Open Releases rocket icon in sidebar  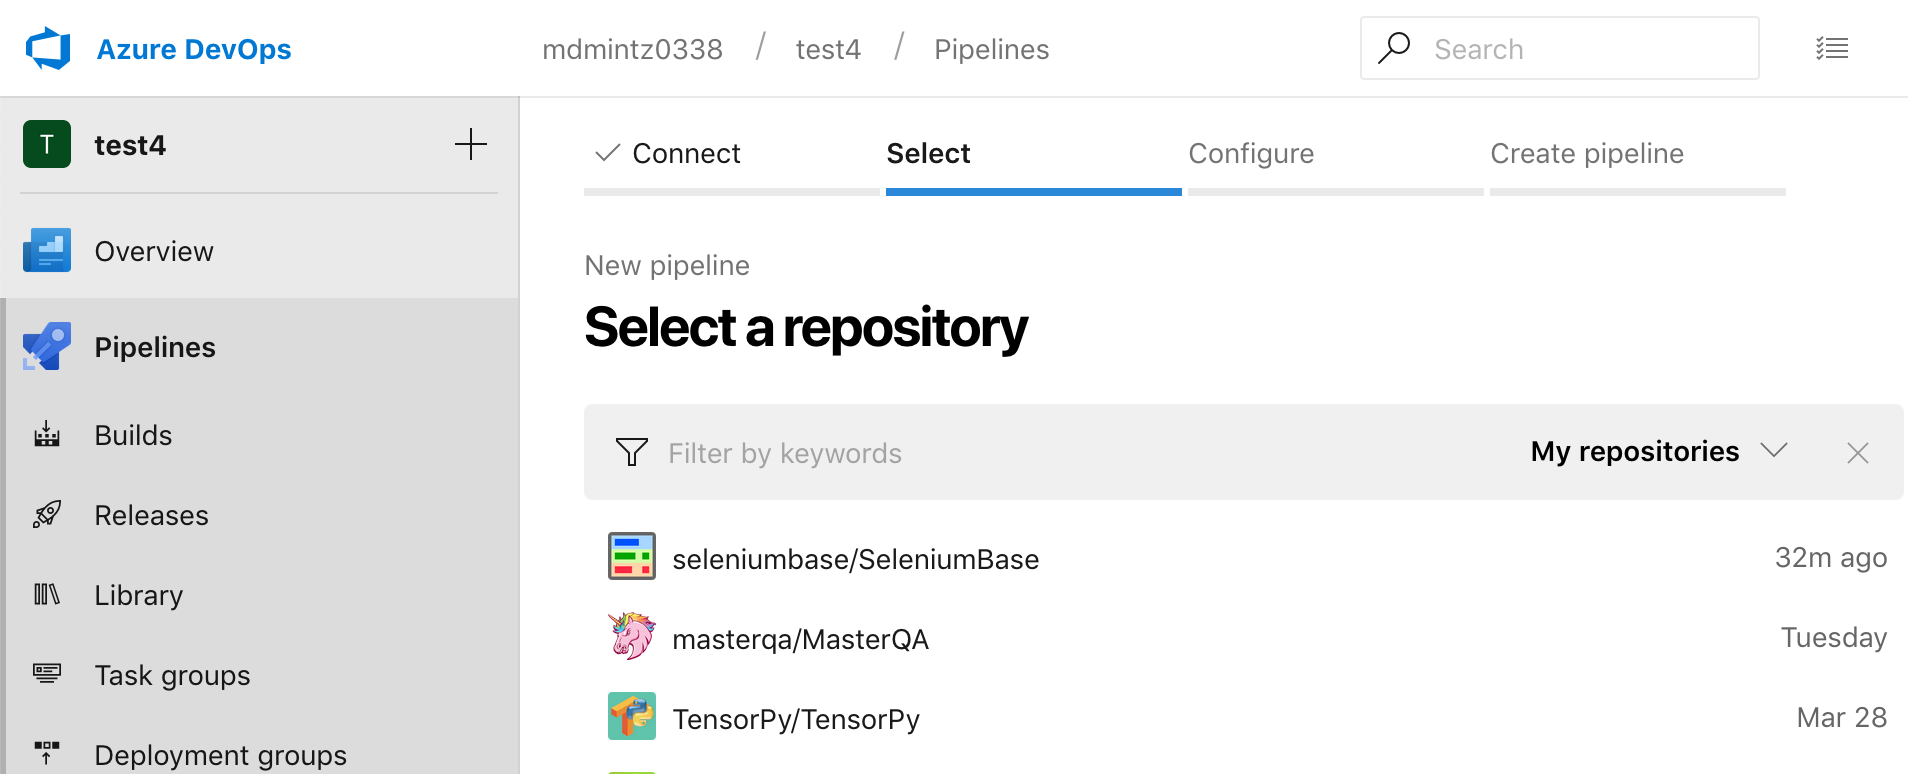pyautogui.click(x=47, y=515)
